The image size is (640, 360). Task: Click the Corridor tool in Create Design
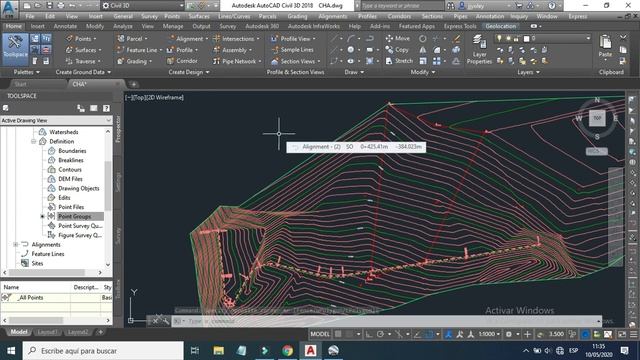pos(182,61)
